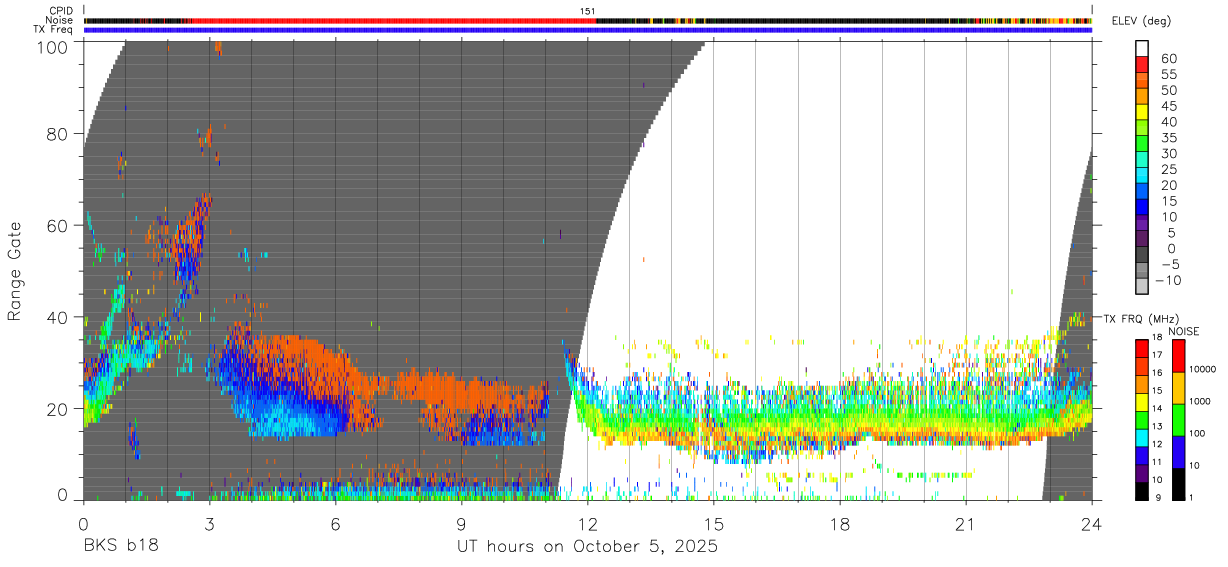Click NOISE colorbar label 10000
This screenshot has height=567, width=1228.
(1203, 370)
